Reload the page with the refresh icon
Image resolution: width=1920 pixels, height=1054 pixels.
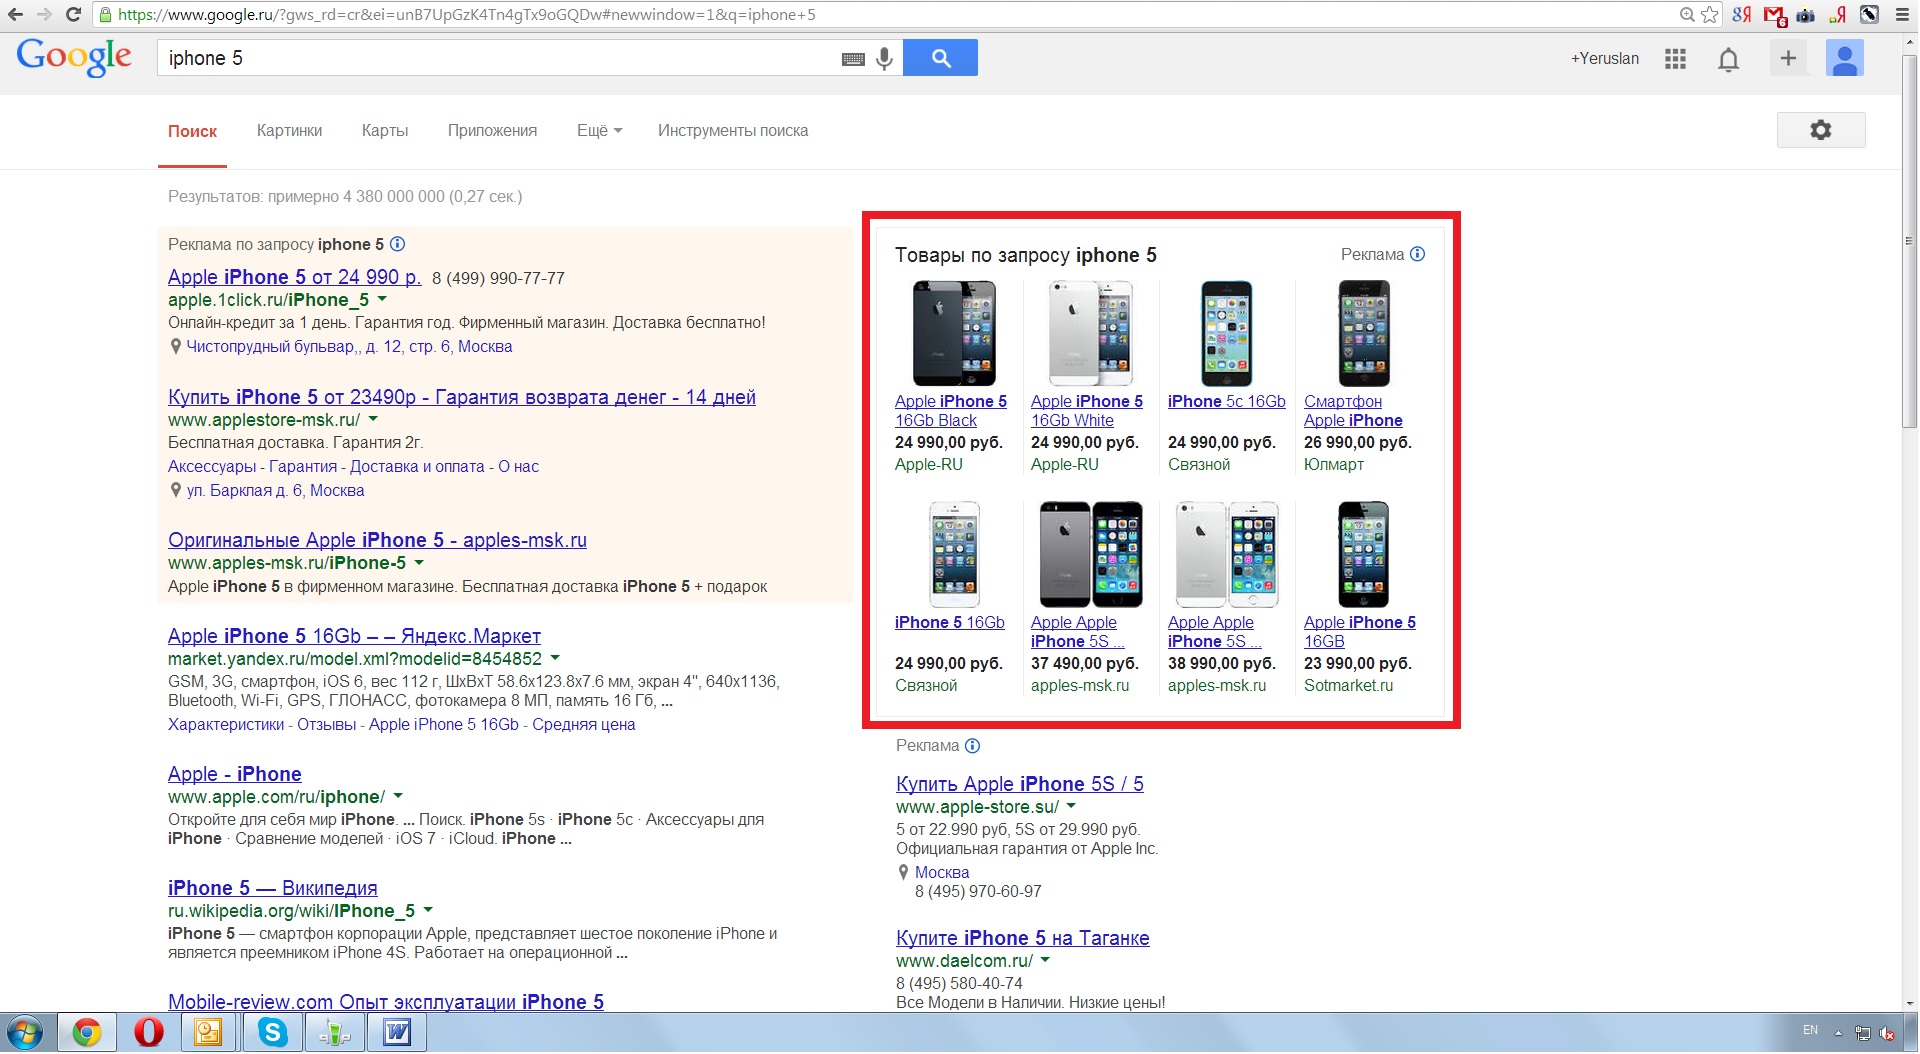(x=73, y=15)
